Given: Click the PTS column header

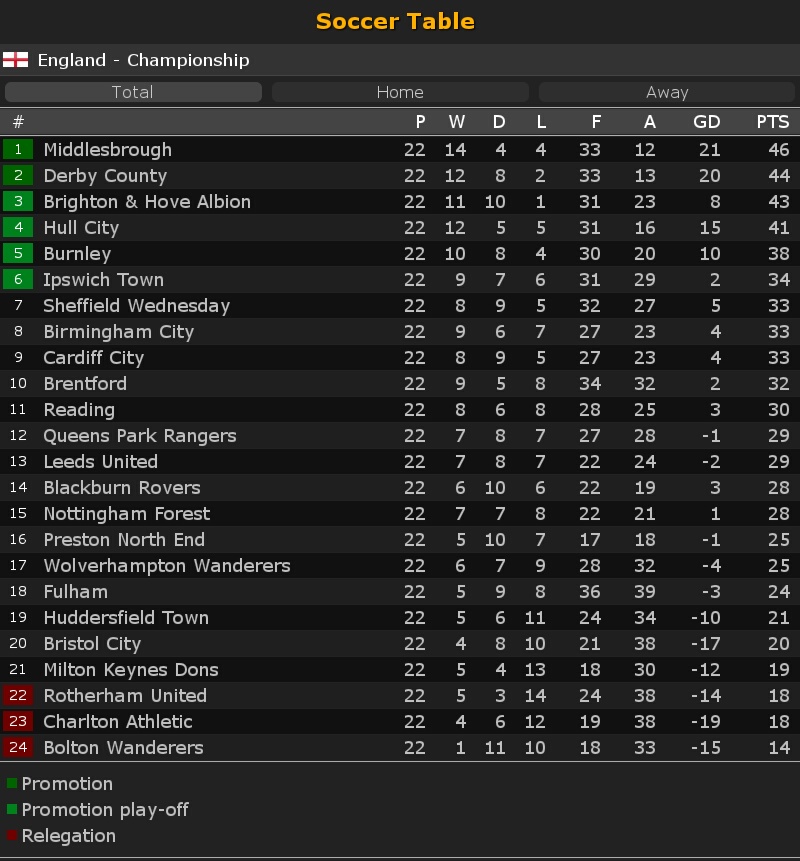Looking at the screenshot, I should (x=773, y=122).
